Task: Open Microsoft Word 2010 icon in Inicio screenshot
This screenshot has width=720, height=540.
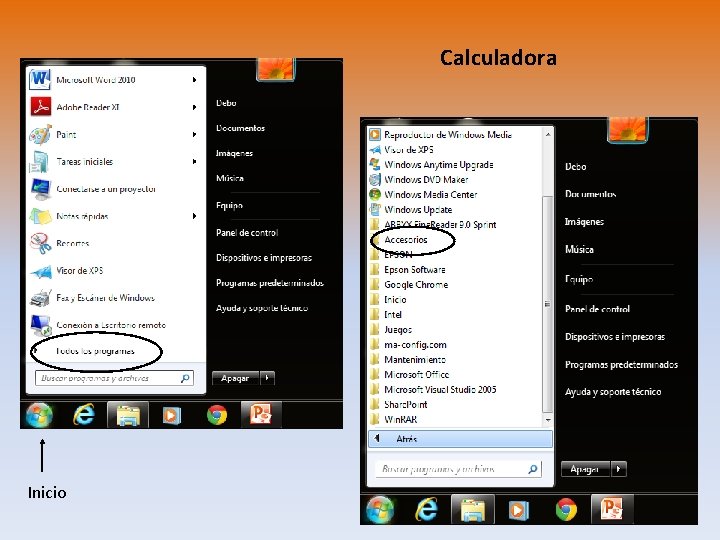Action: point(40,79)
